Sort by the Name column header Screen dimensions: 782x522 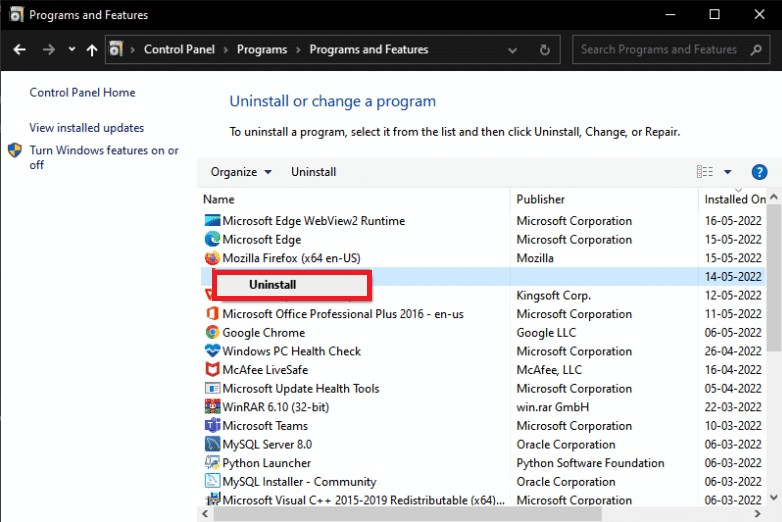point(218,199)
